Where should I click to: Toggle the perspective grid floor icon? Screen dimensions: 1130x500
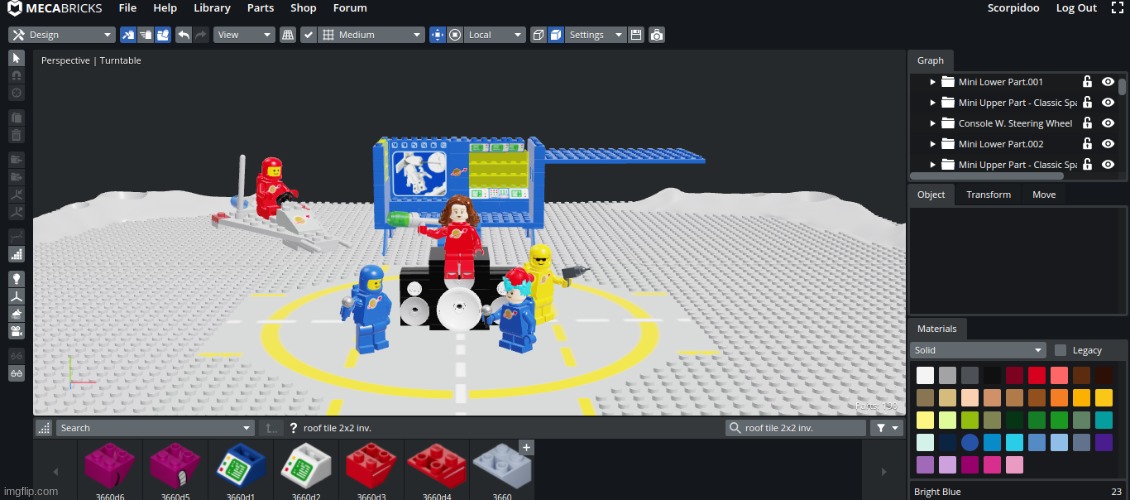click(288, 35)
